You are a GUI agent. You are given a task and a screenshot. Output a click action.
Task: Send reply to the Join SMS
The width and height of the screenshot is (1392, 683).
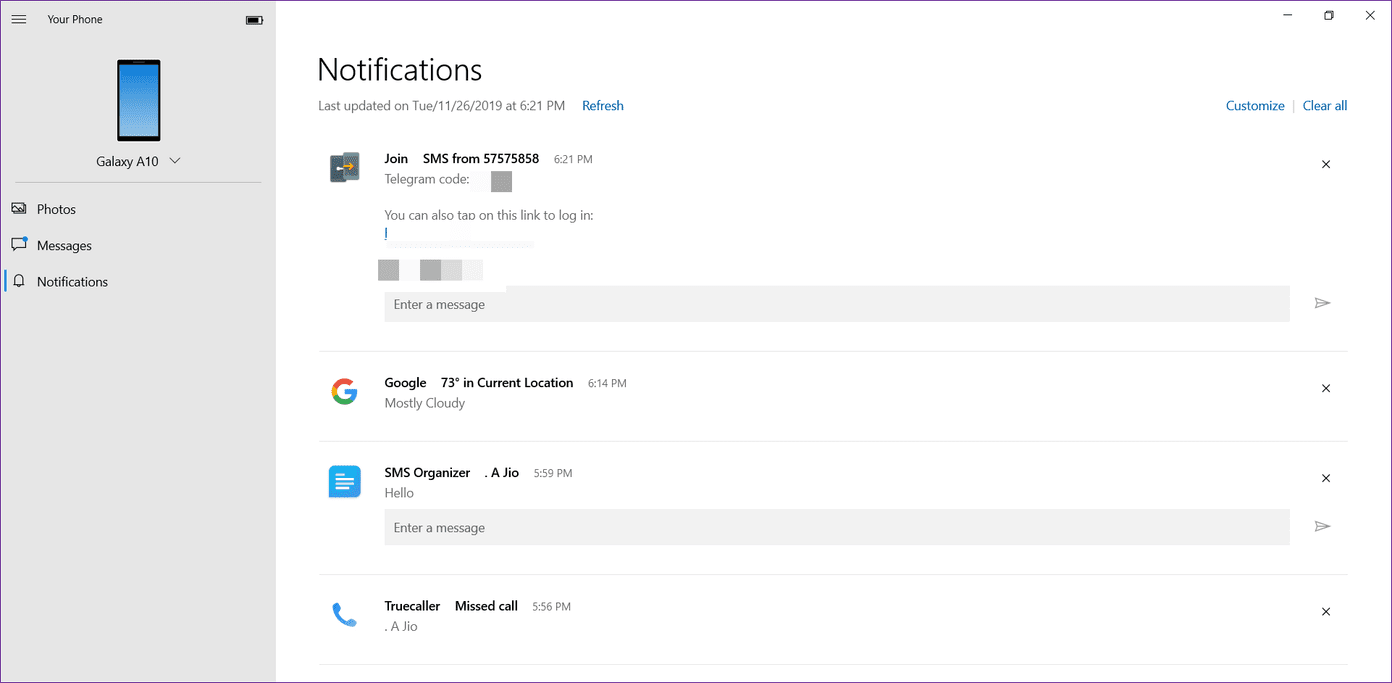pyautogui.click(x=1322, y=303)
